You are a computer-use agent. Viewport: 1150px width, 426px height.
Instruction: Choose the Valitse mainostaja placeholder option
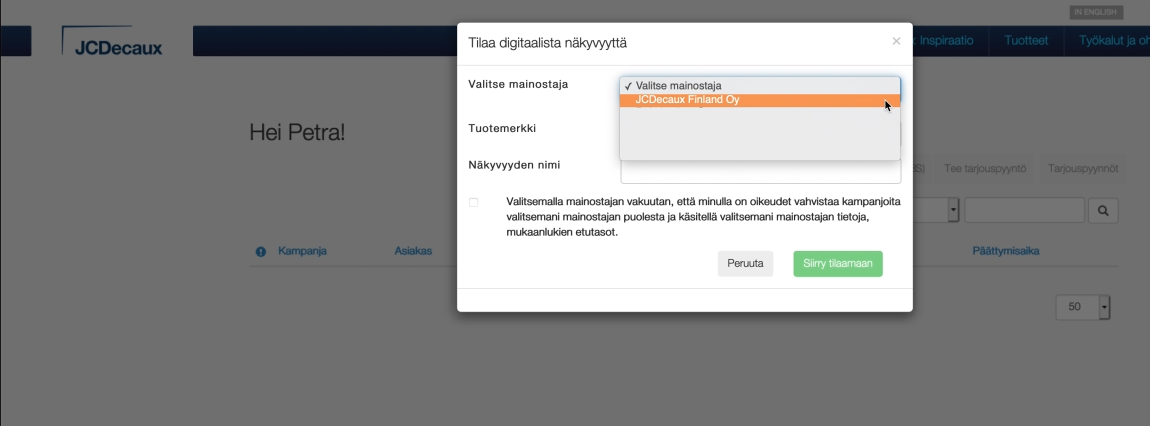(x=759, y=86)
